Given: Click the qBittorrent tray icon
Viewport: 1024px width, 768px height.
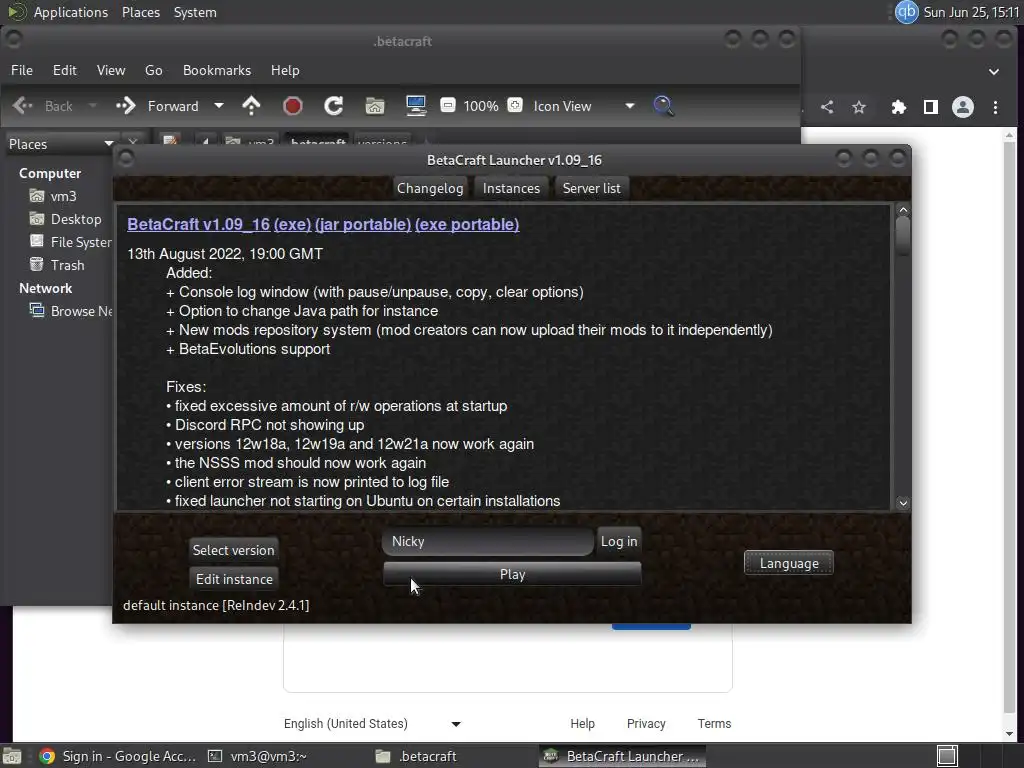Looking at the screenshot, I should coord(906,12).
